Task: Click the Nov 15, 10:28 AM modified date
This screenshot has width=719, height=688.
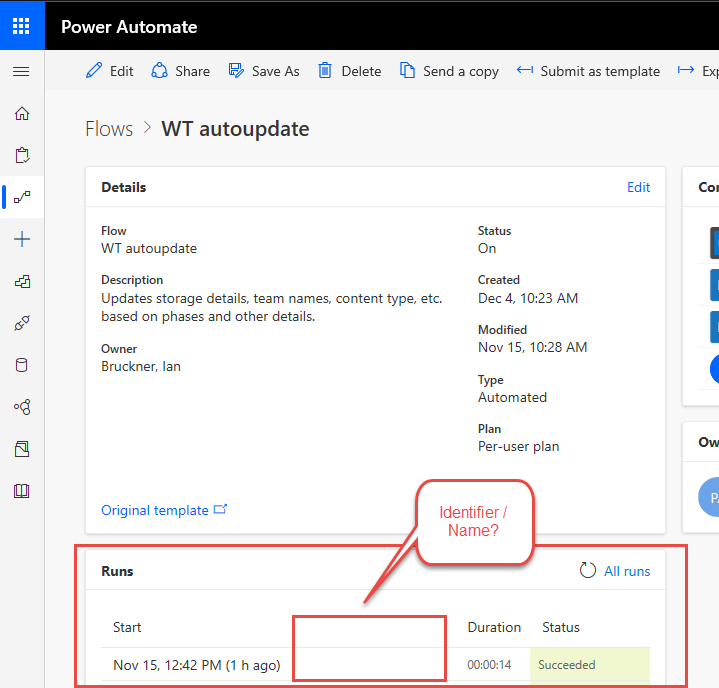Action: pos(532,347)
